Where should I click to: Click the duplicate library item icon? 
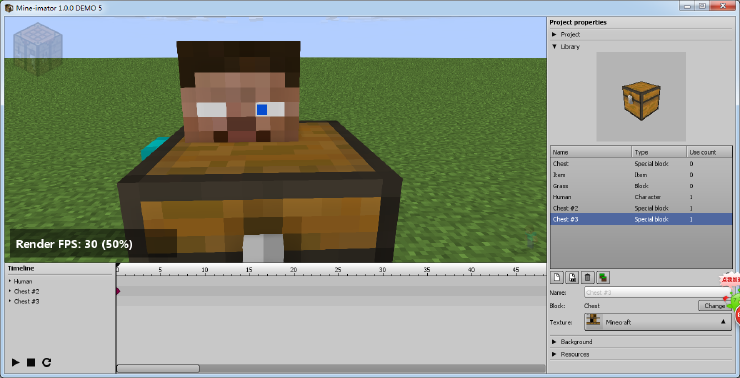tap(572, 277)
